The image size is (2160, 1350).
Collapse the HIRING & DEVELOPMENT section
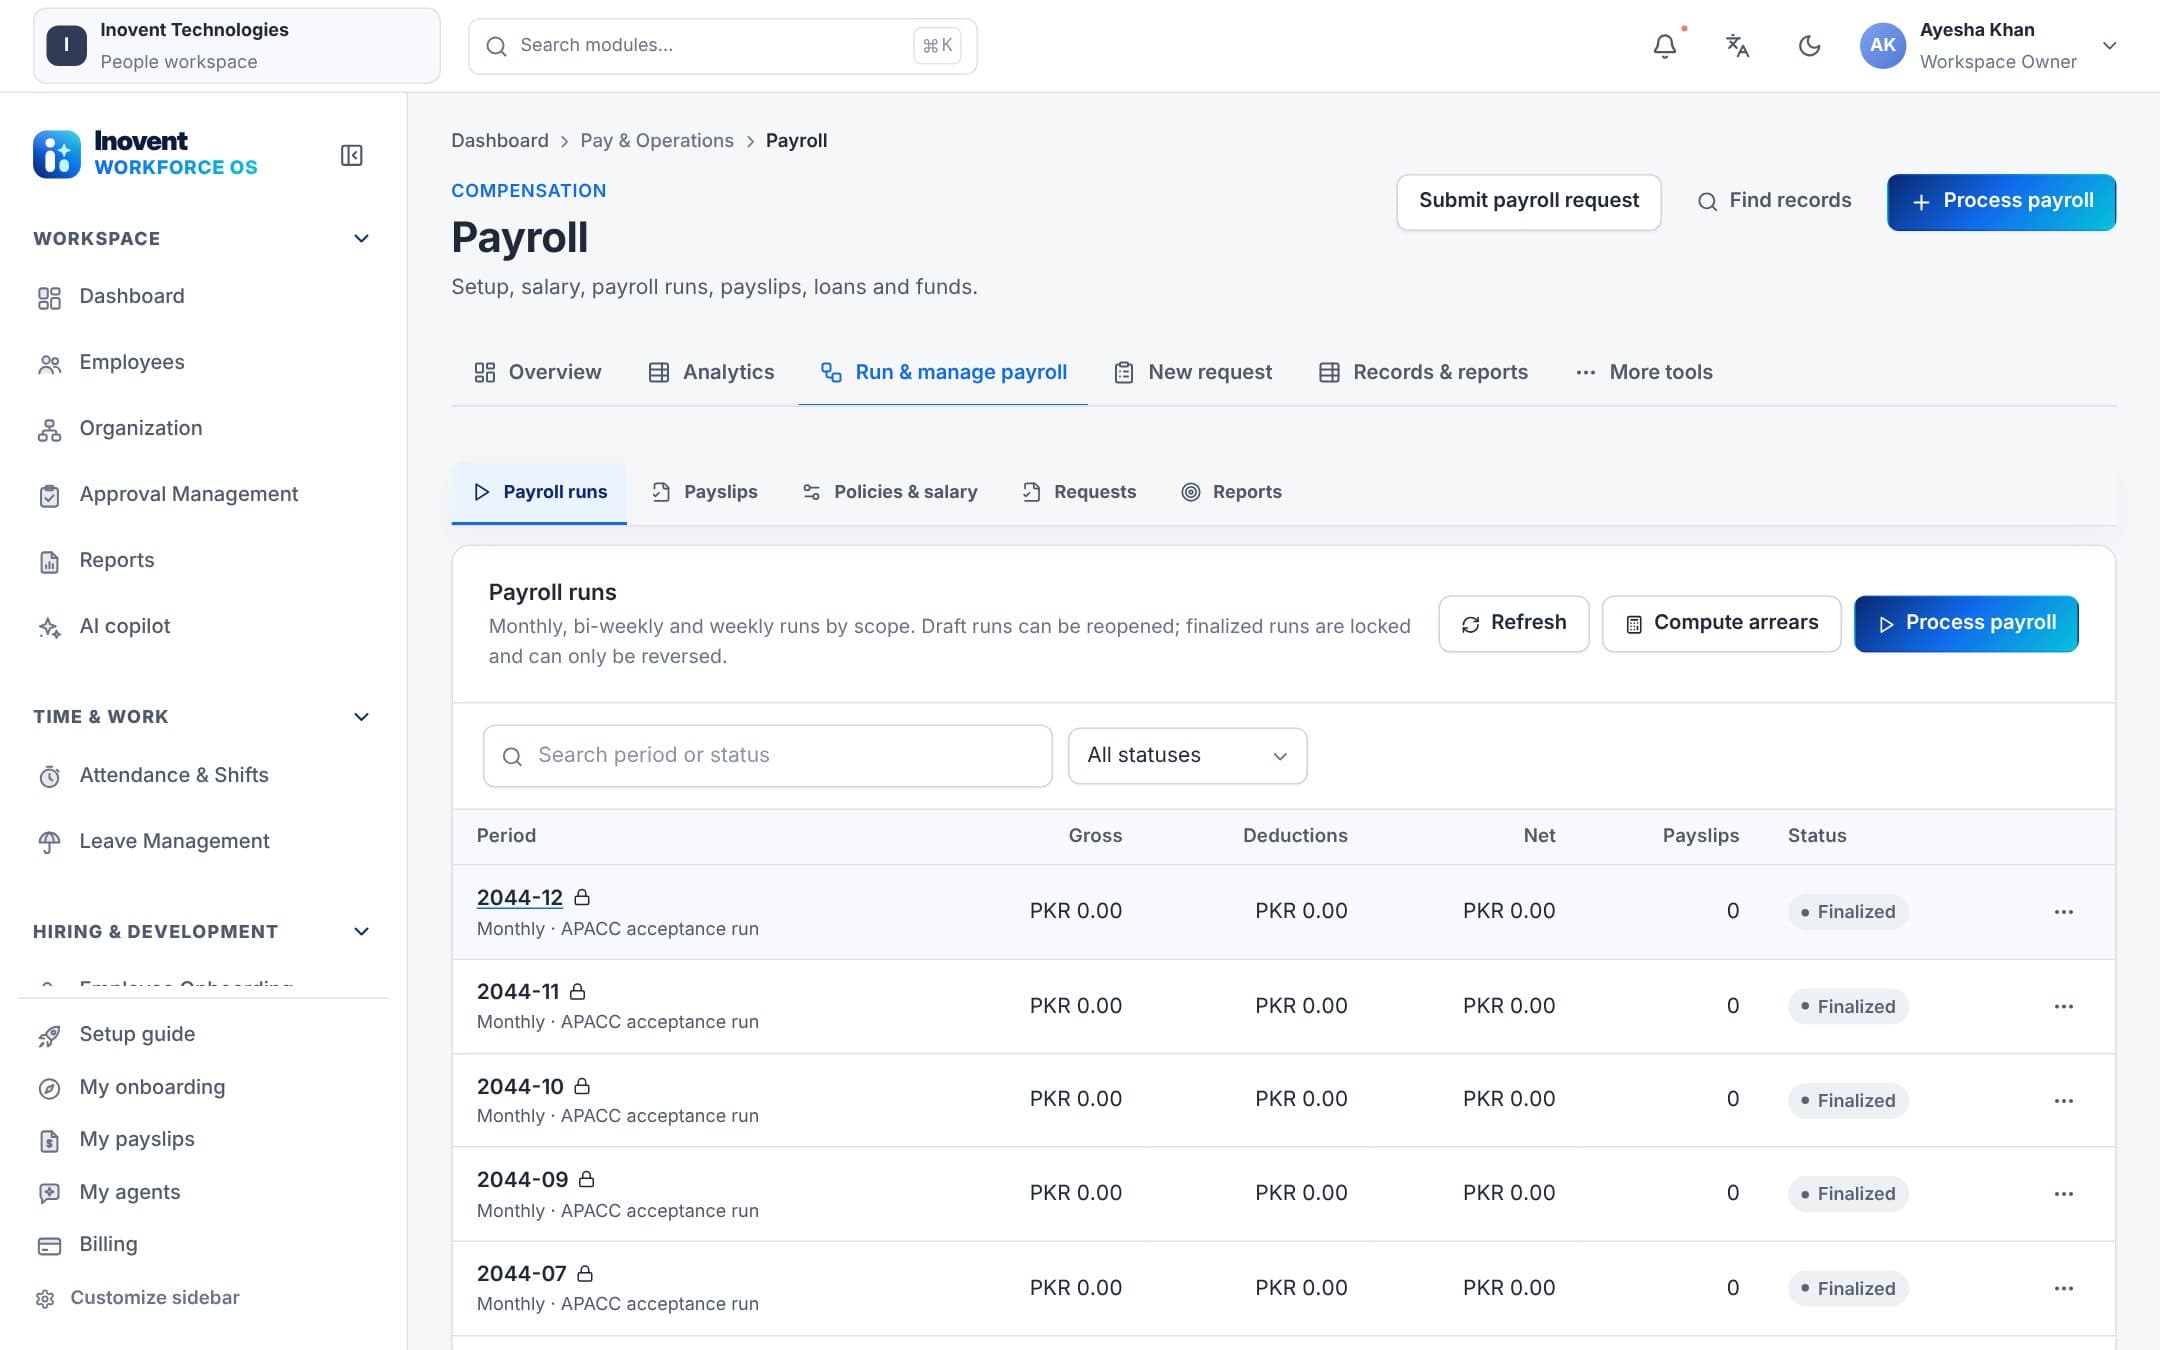point(361,932)
